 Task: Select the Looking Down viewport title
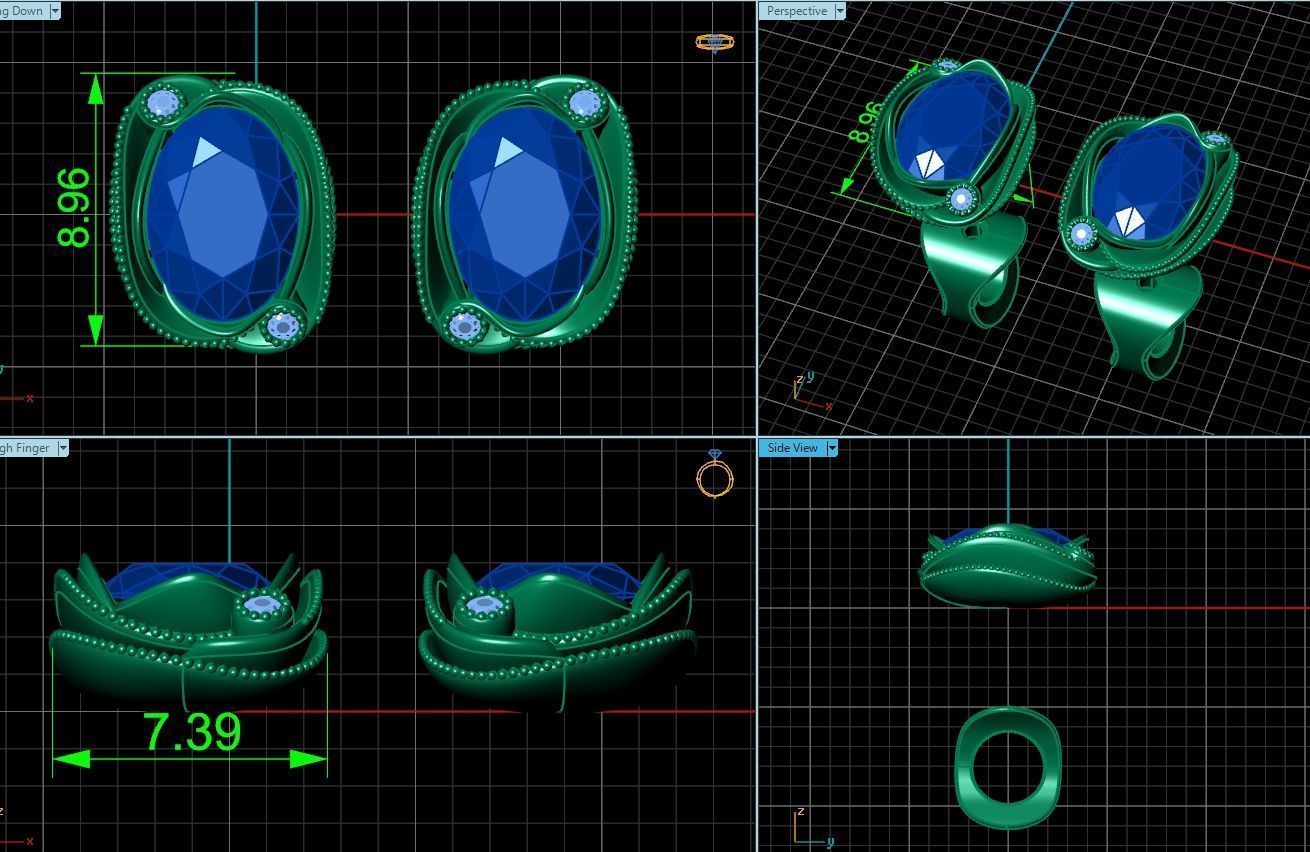click(22, 11)
